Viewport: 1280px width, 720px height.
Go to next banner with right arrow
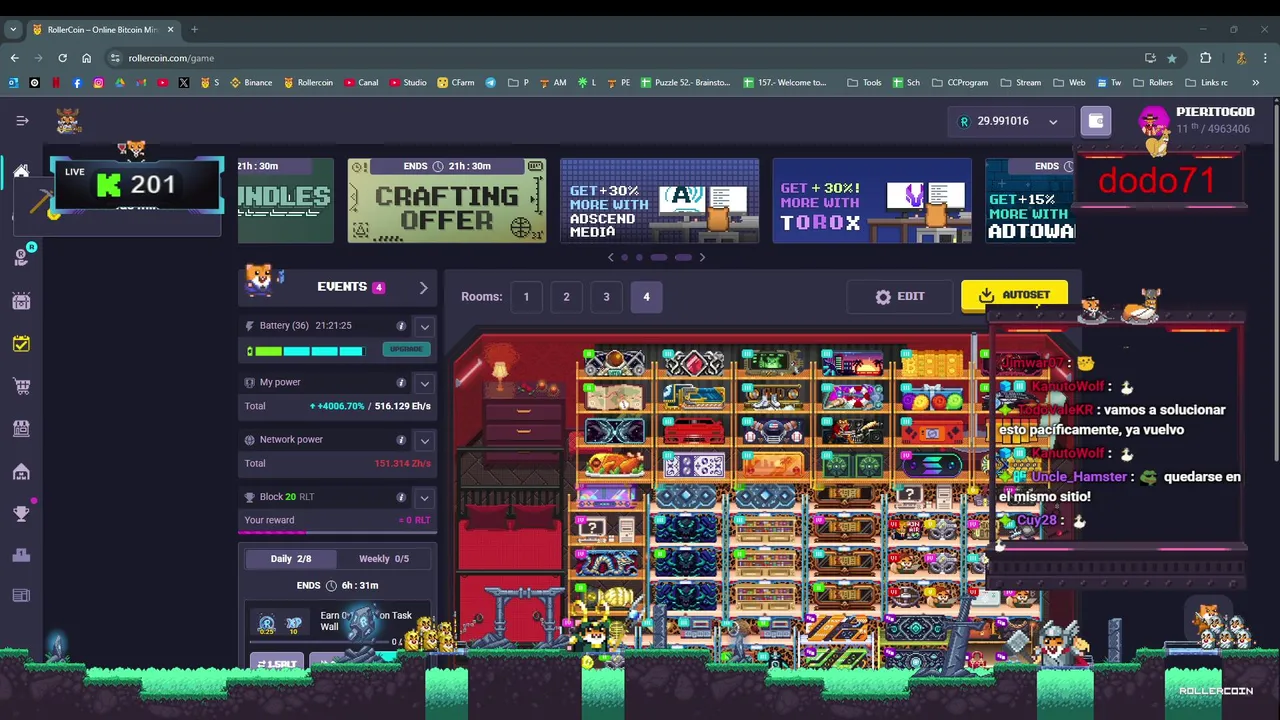tap(702, 258)
